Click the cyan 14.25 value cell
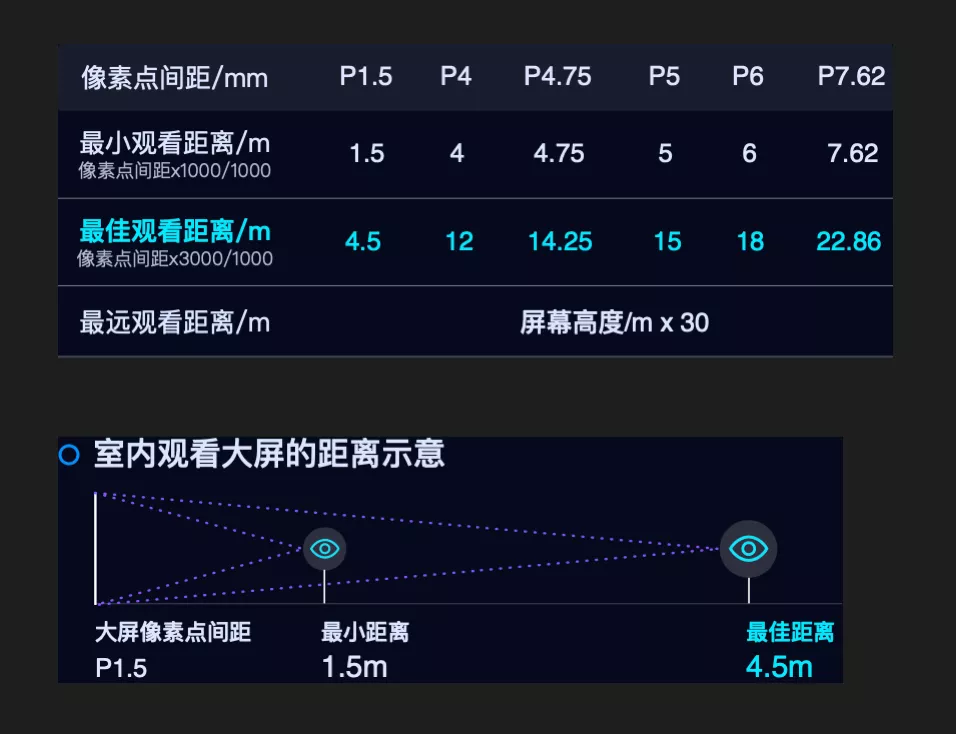The width and height of the screenshot is (956, 734). [x=560, y=241]
